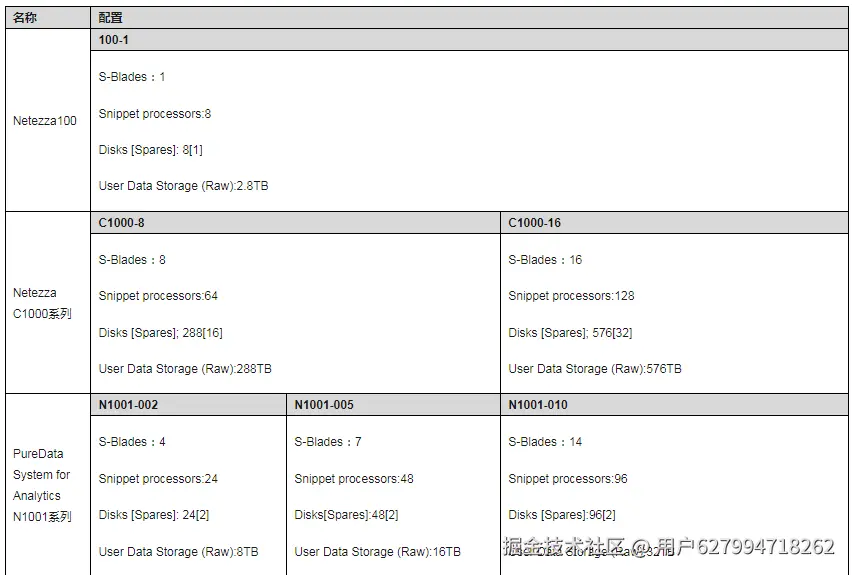Screen dimensions: 852x575
Task: Click "Disks [Spares]; 288[16]" text
Action: (161, 333)
